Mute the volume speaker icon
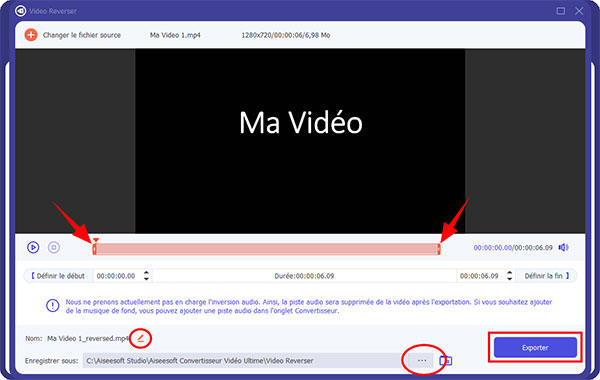Screen dimensions: 600x380 click(563, 248)
